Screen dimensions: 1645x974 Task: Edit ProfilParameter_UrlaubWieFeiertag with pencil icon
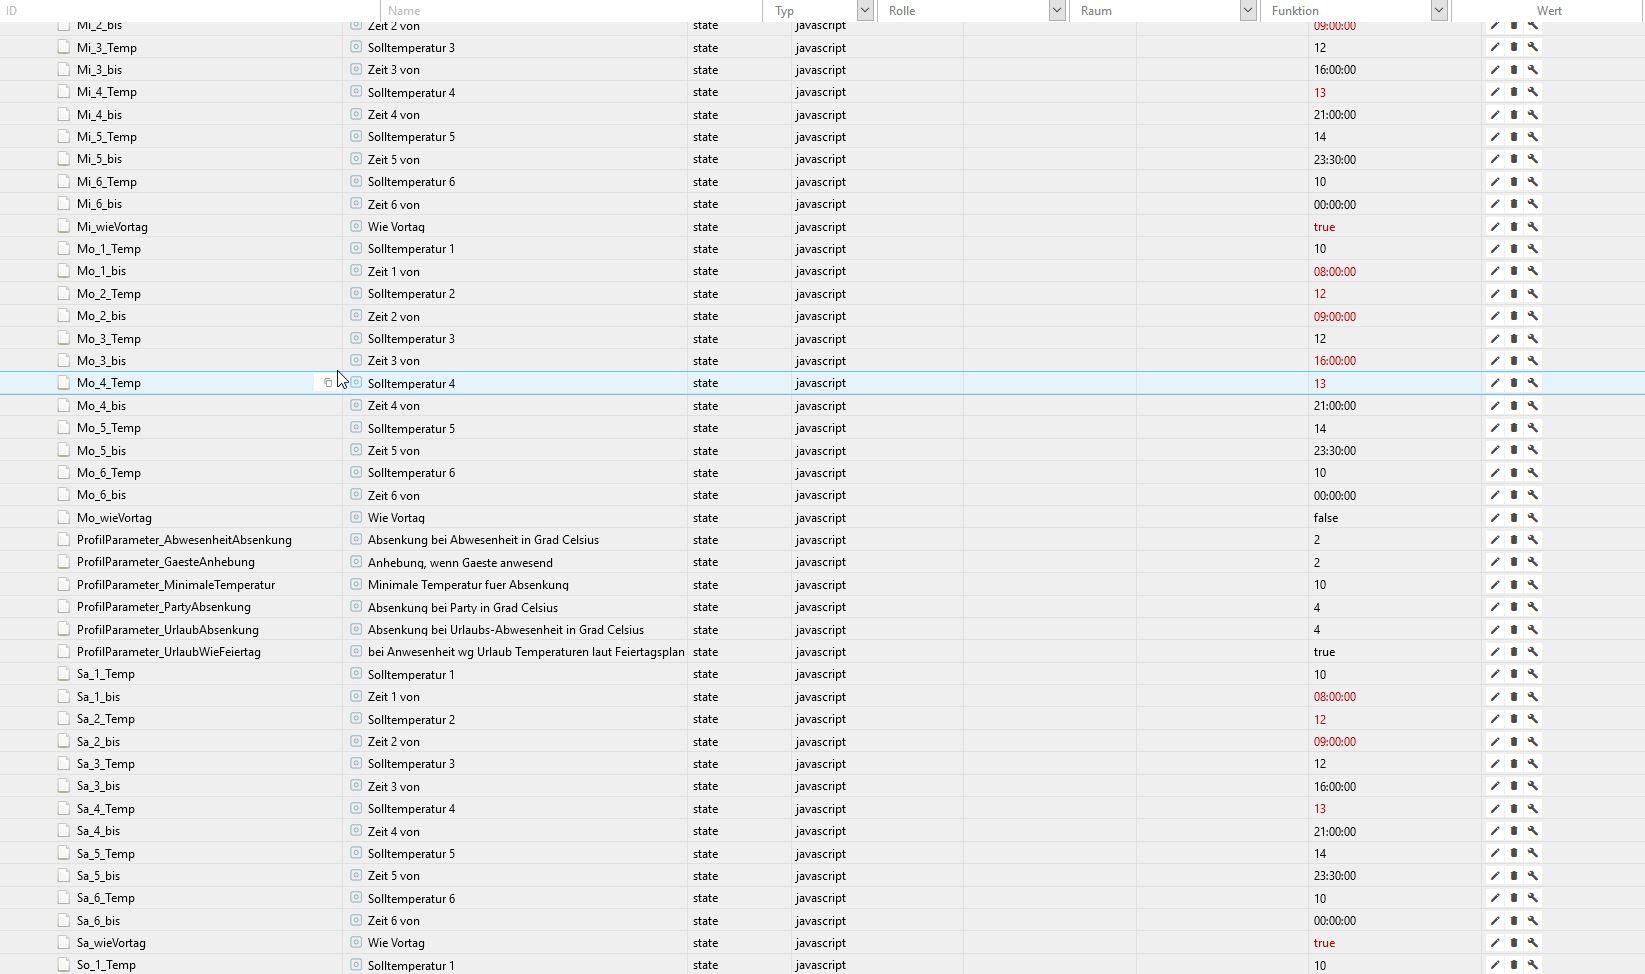[1495, 652]
